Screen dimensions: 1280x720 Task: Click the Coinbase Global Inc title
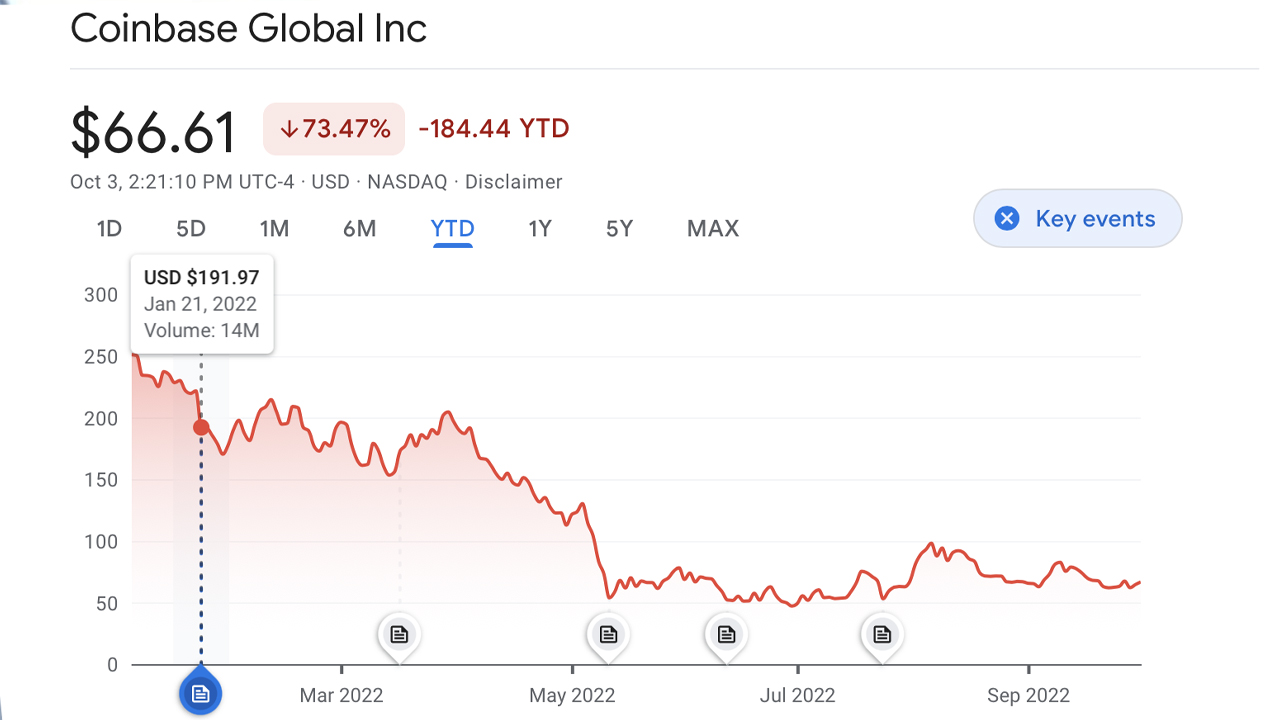click(x=247, y=28)
